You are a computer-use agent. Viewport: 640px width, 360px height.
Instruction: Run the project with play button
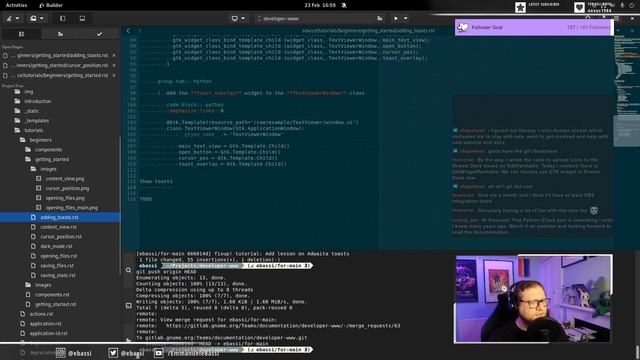(396, 18)
